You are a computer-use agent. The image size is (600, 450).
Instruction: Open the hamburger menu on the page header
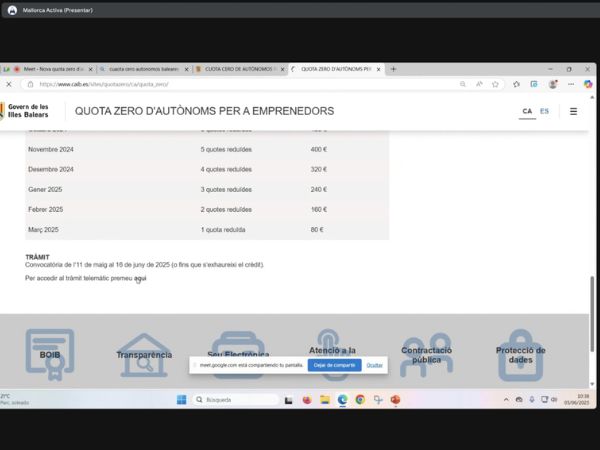coord(573,111)
